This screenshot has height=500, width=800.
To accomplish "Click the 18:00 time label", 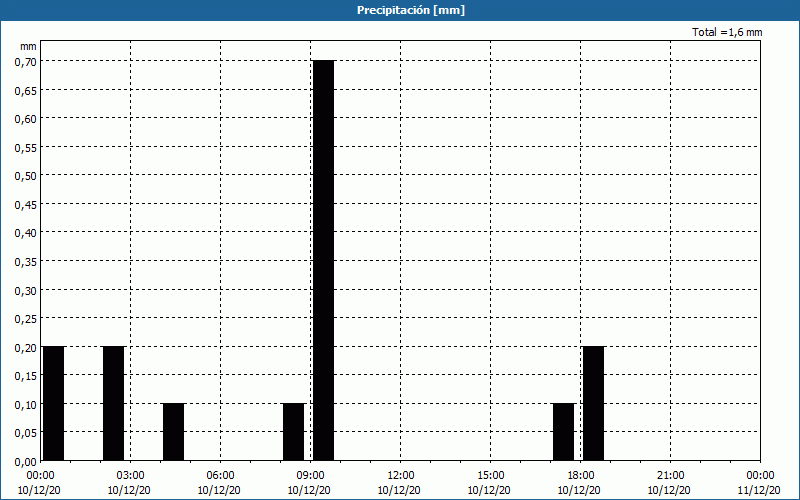I will click(x=581, y=476).
